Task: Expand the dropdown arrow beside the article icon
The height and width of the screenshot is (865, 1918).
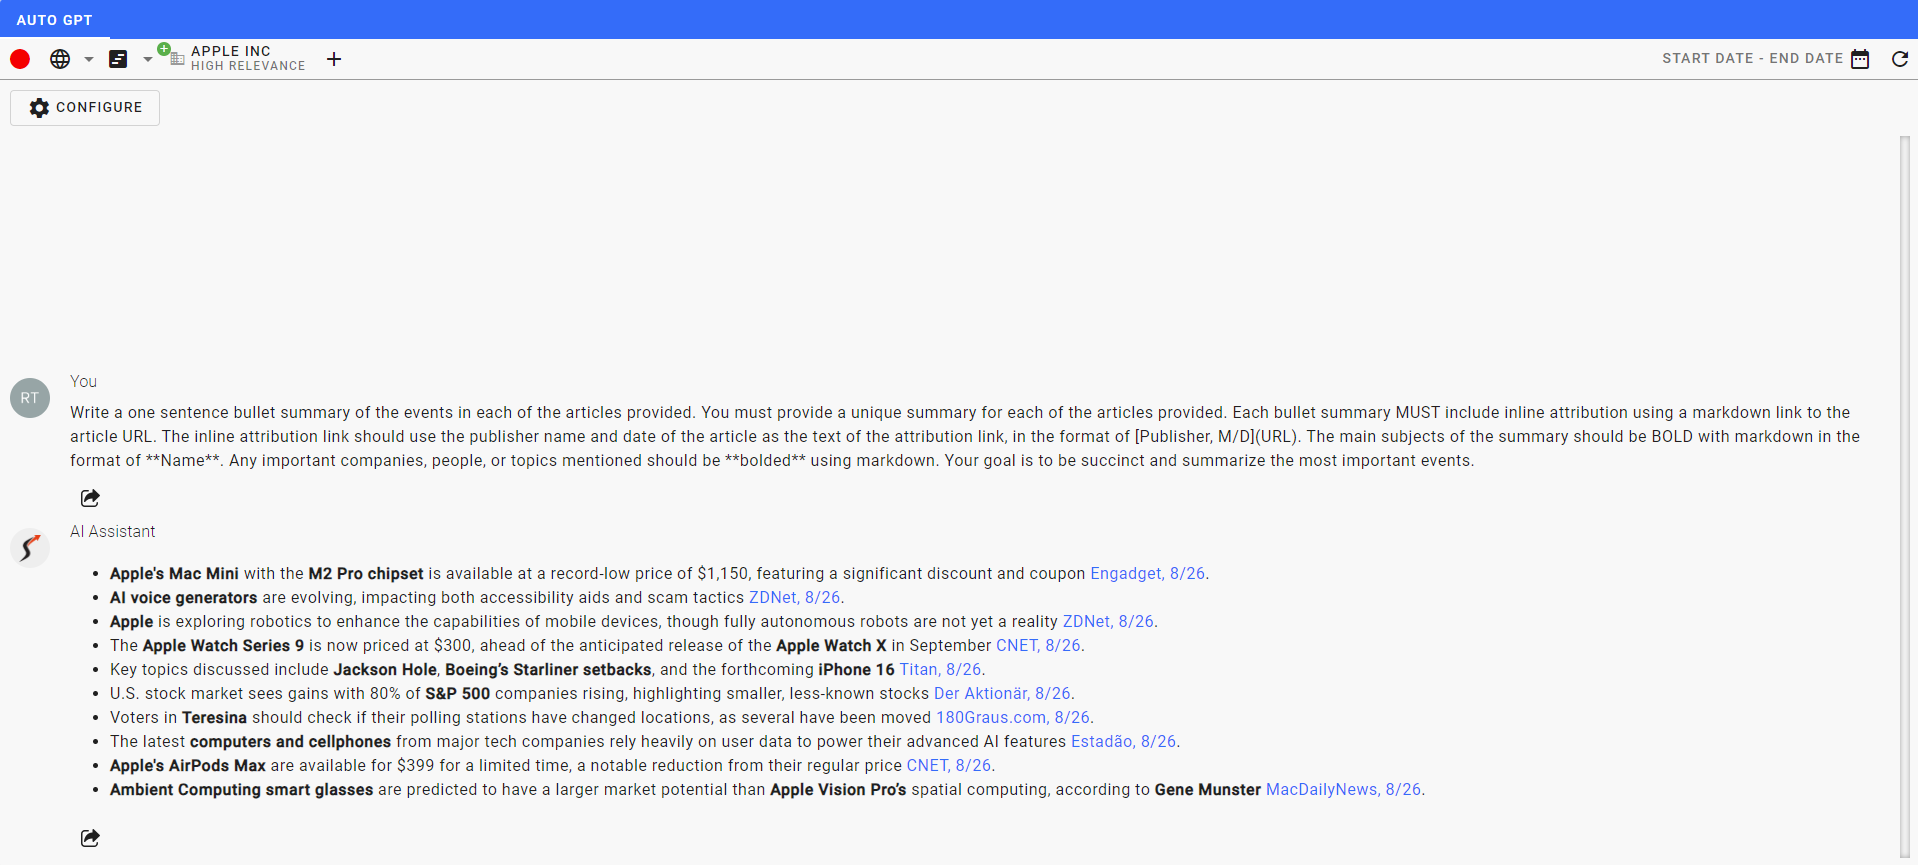Action: [147, 59]
